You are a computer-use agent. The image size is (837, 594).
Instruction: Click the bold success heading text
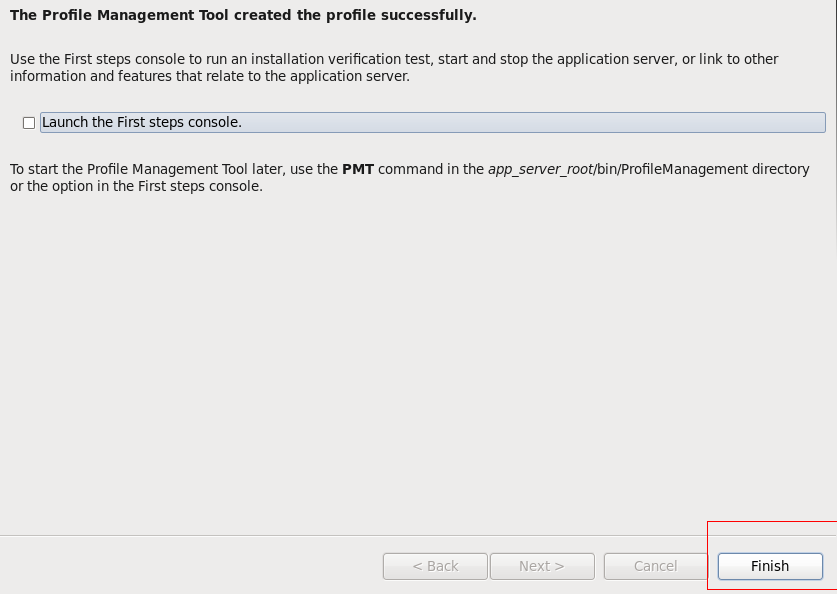(x=243, y=15)
